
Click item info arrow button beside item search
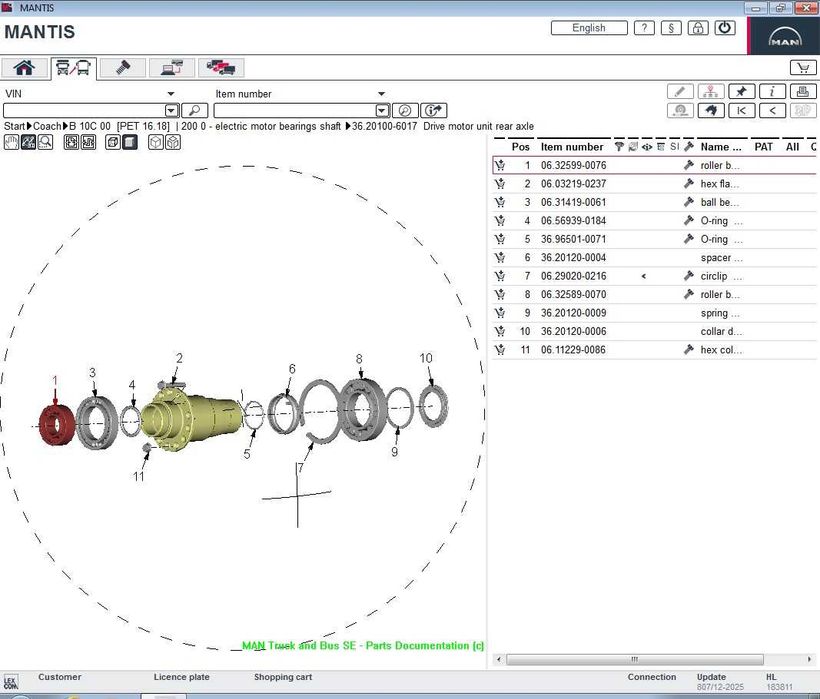point(434,111)
